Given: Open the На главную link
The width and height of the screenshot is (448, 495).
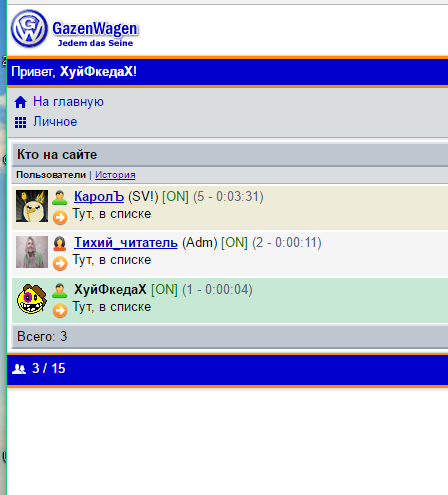Looking at the screenshot, I should click(68, 102).
